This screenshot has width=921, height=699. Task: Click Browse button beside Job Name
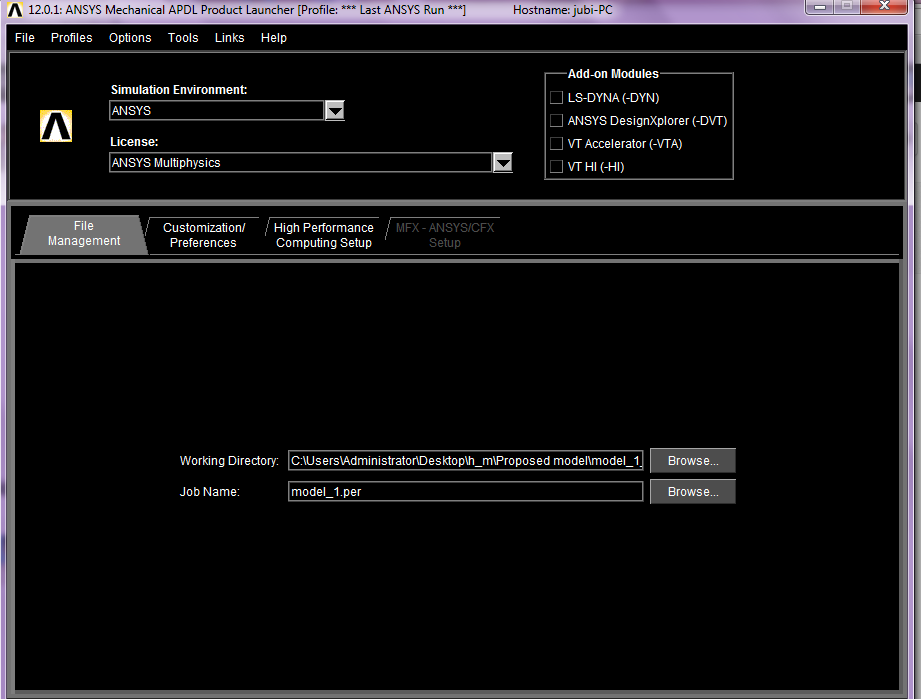click(692, 492)
